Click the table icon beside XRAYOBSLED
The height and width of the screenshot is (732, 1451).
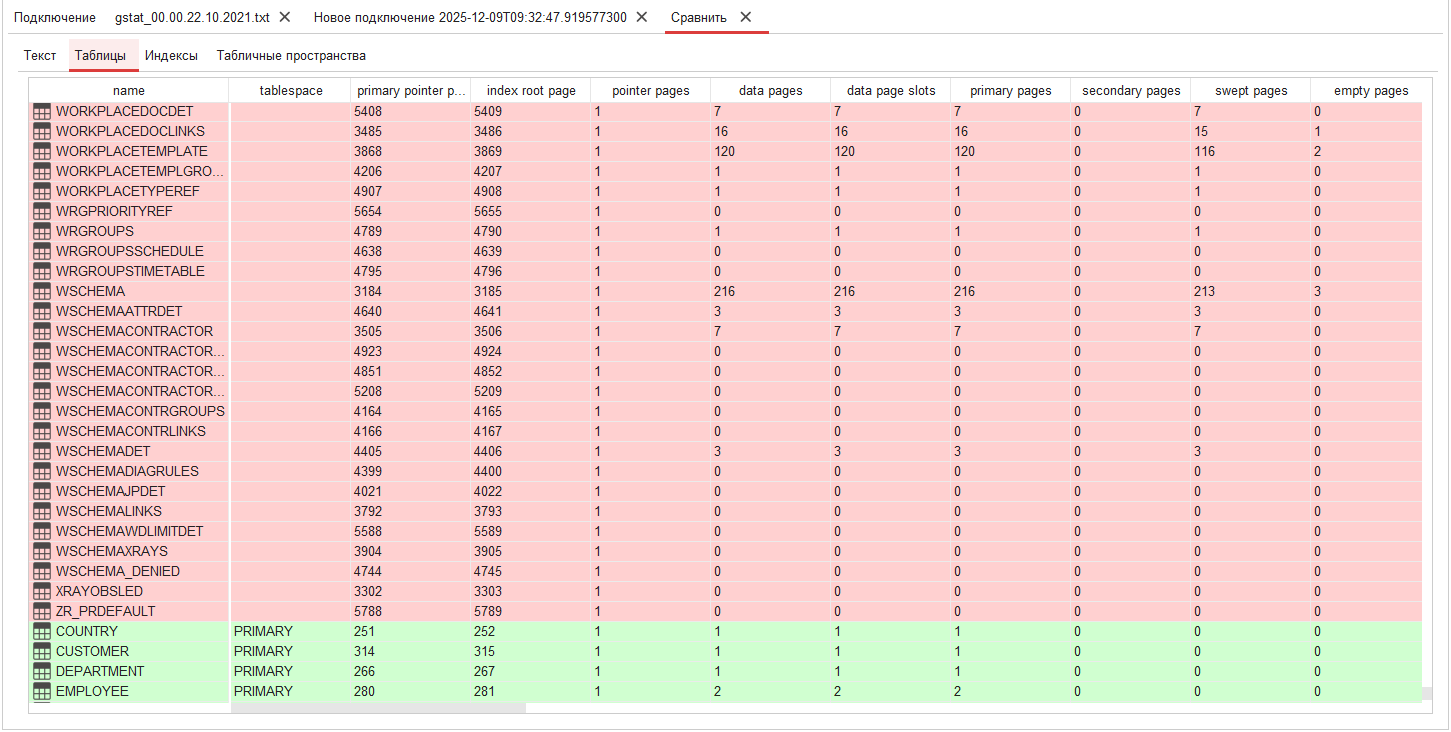click(41, 591)
